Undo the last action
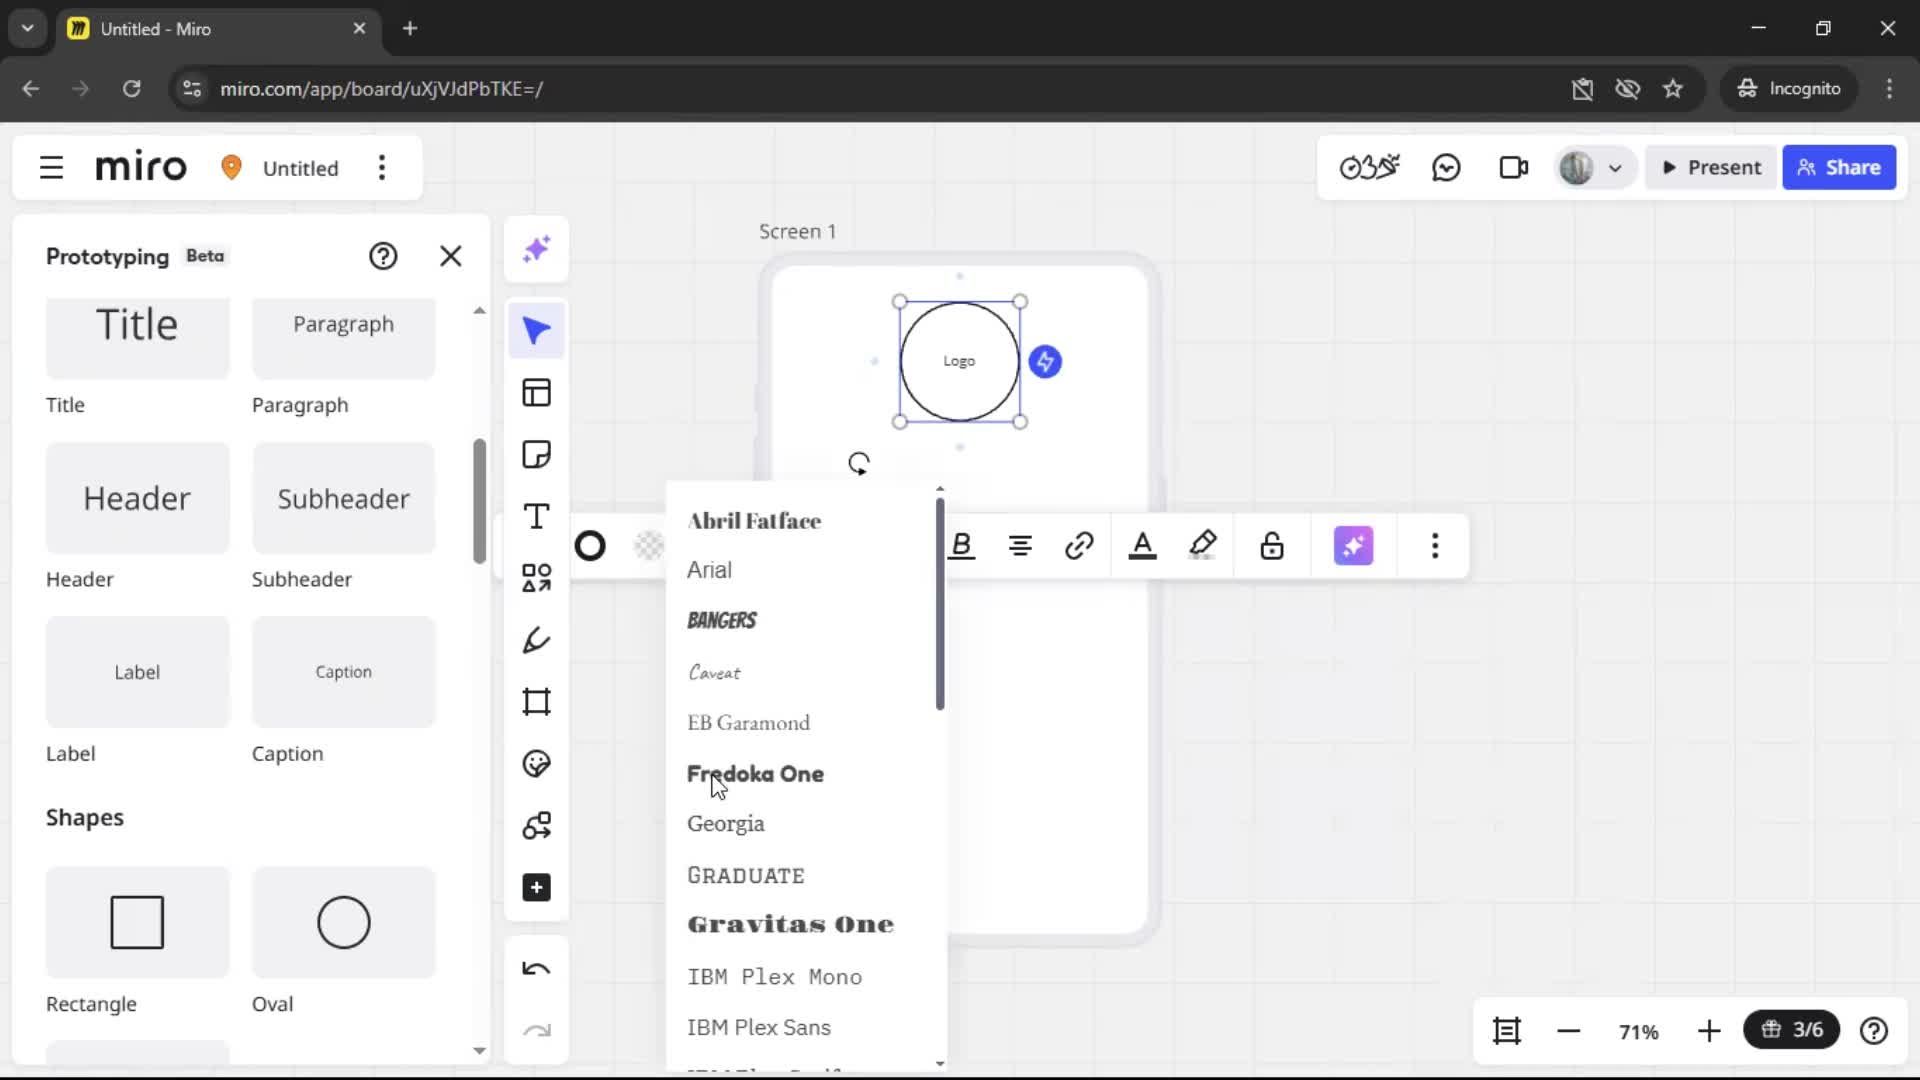The width and height of the screenshot is (1920, 1080). pos(537,969)
